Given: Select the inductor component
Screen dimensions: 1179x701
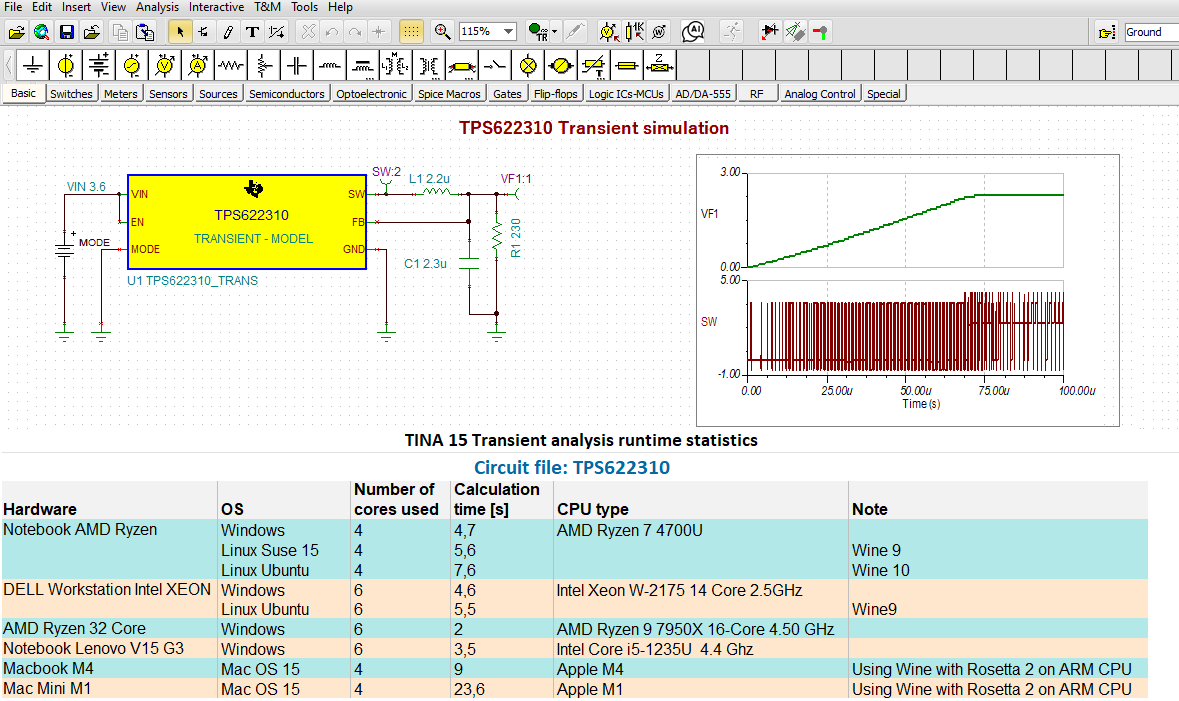Looking at the screenshot, I should point(330,66).
